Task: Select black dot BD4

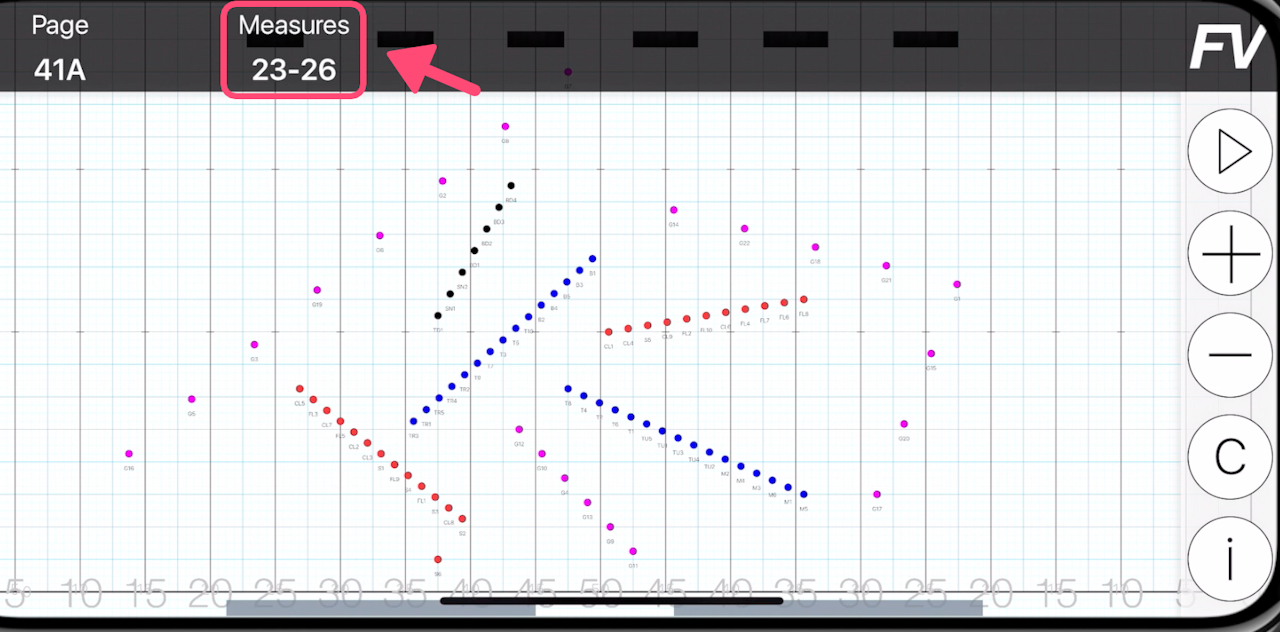Action: pos(511,186)
